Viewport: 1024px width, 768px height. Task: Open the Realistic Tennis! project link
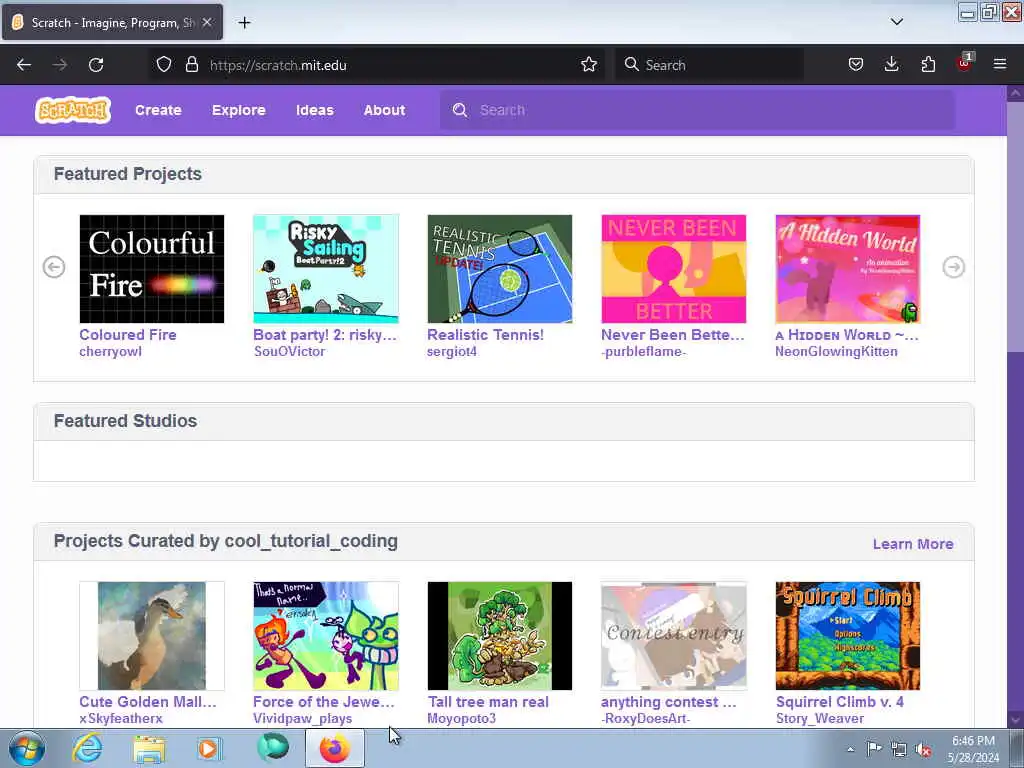[x=485, y=335]
